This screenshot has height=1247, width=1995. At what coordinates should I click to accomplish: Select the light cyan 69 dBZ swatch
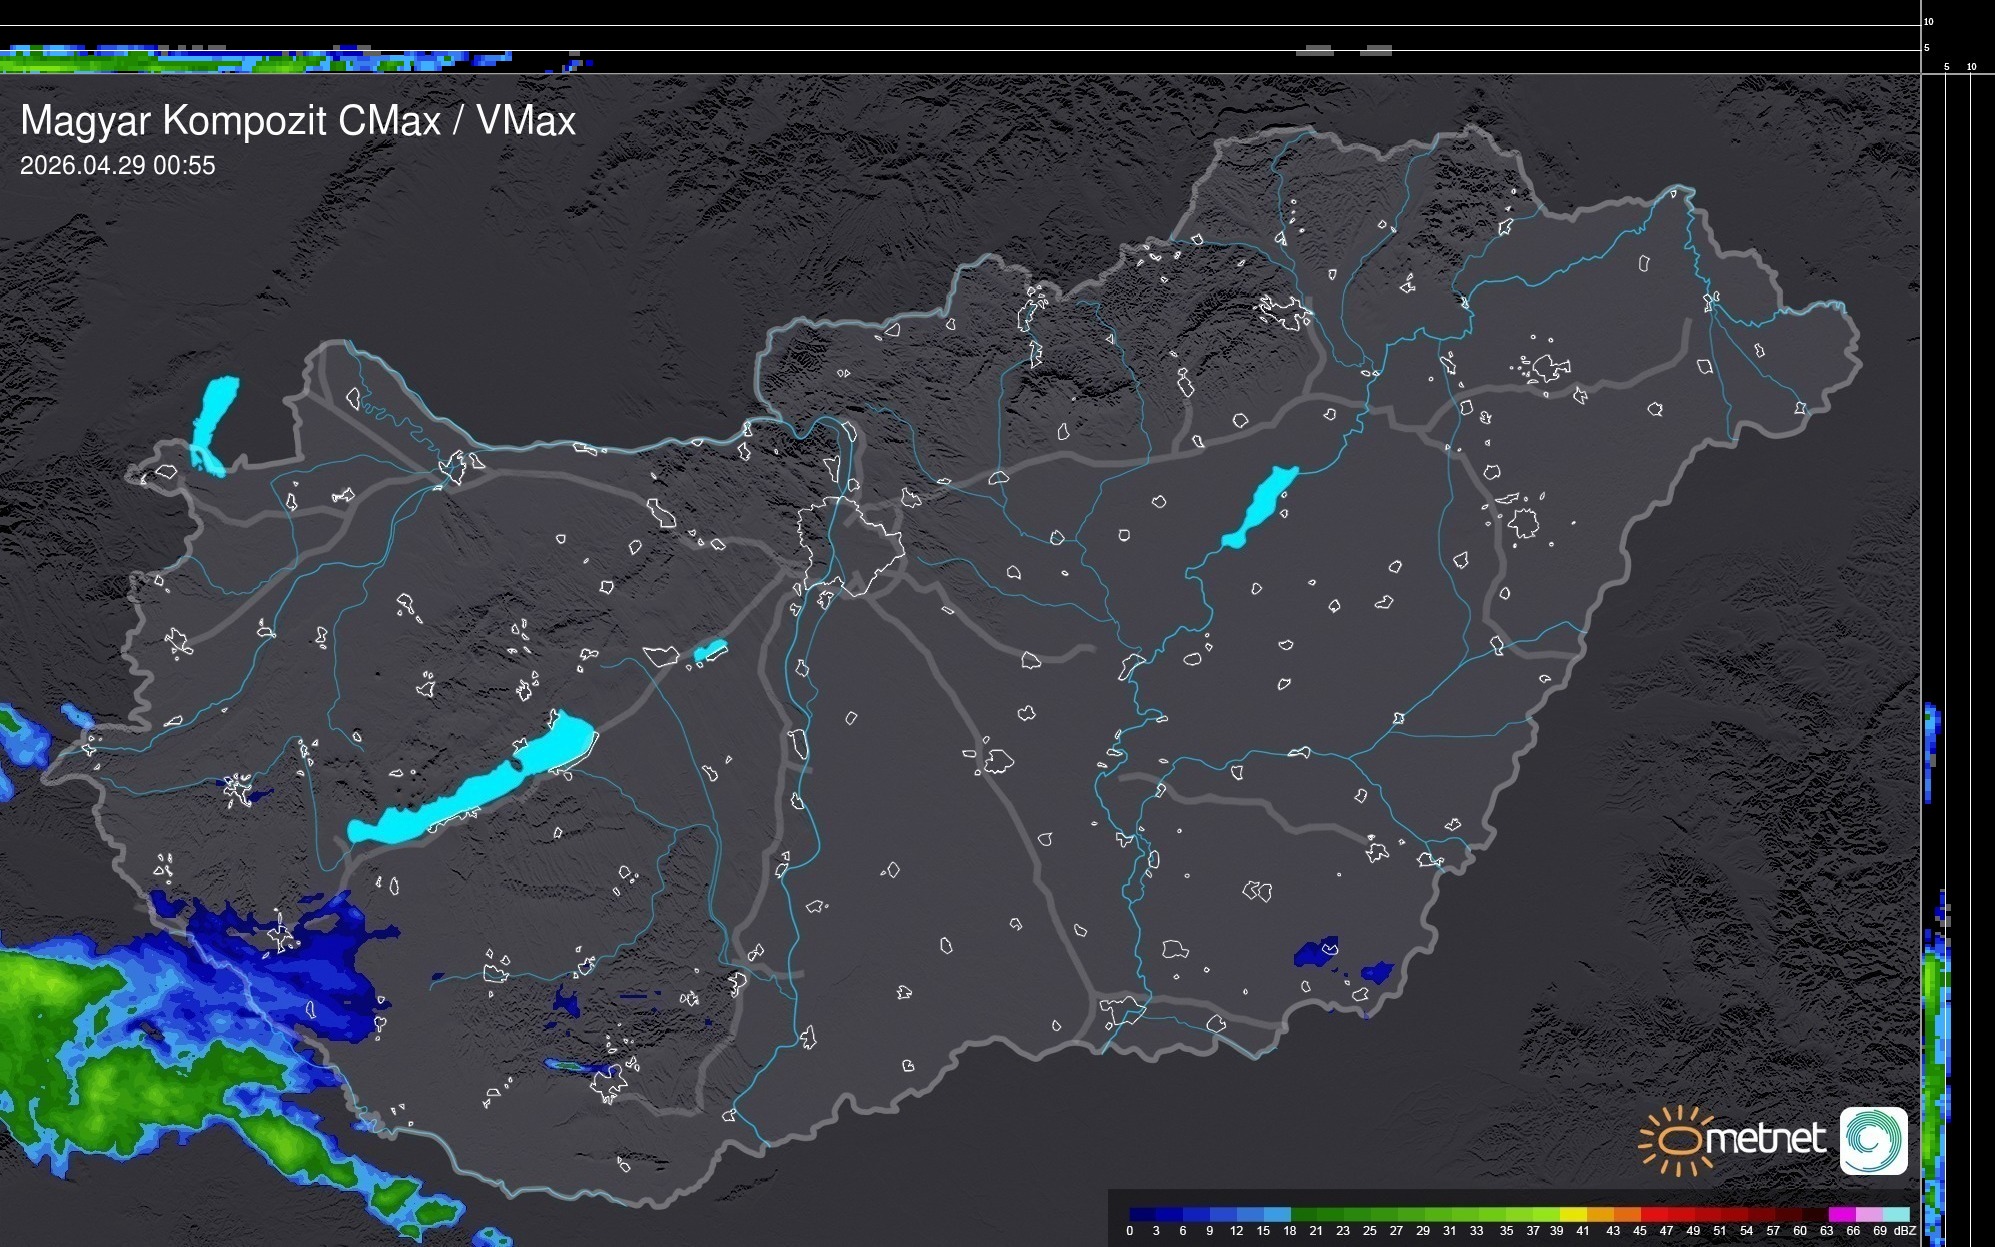(x=1894, y=1214)
